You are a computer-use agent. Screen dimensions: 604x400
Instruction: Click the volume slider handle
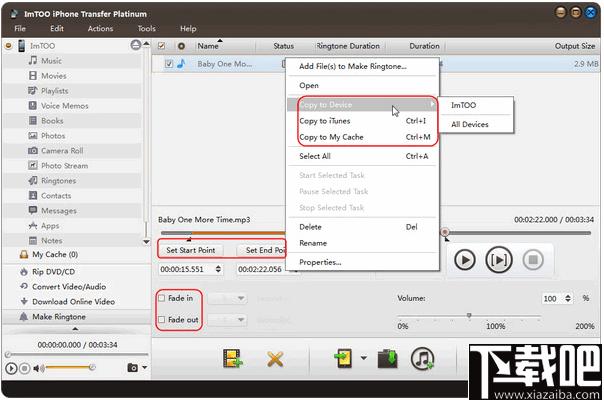469,316
